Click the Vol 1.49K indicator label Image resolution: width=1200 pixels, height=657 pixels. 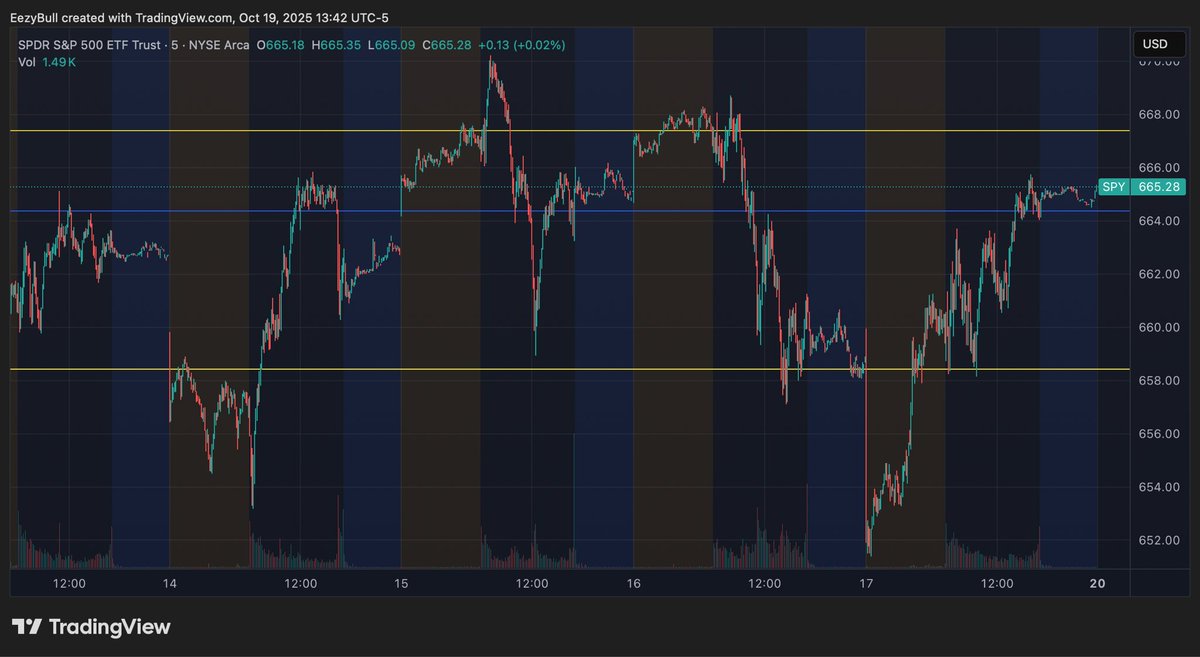[x=47, y=62]
